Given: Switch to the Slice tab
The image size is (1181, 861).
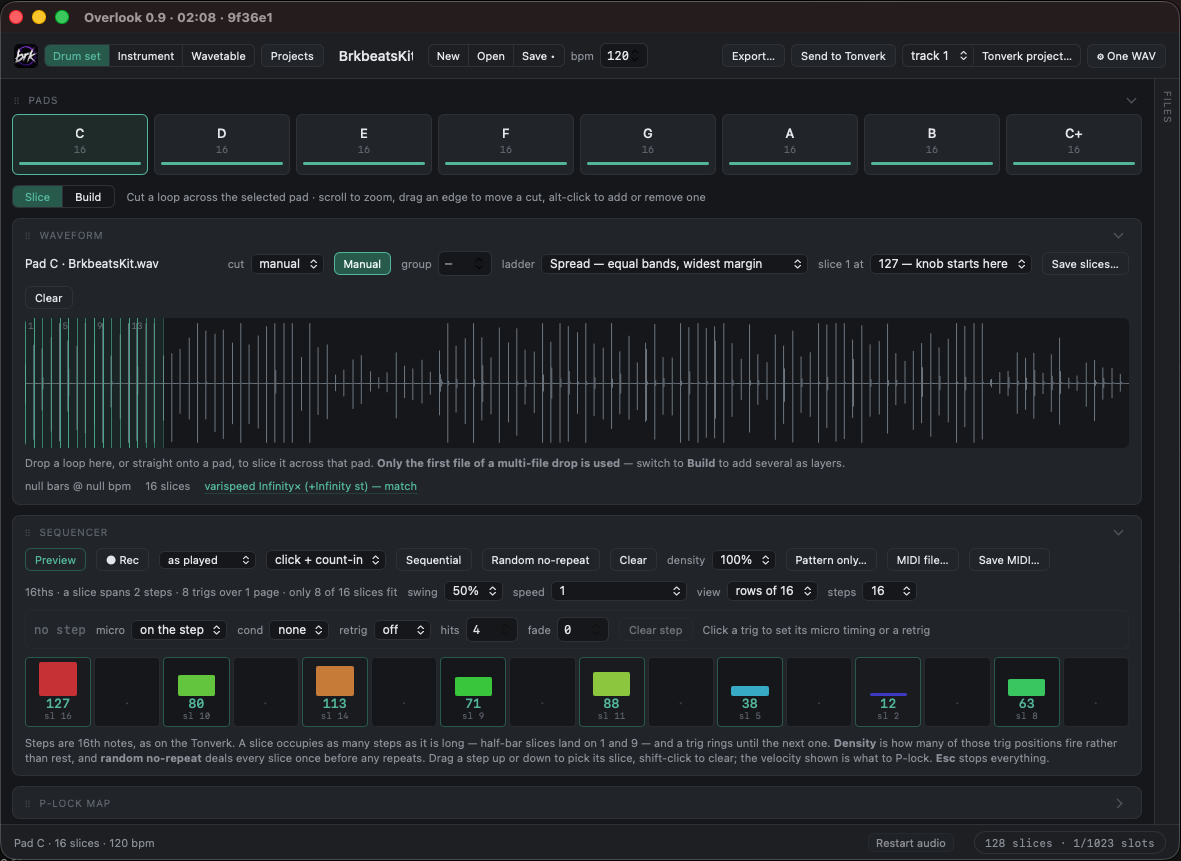Looking at the screenshot, I should tap(38, 197).
